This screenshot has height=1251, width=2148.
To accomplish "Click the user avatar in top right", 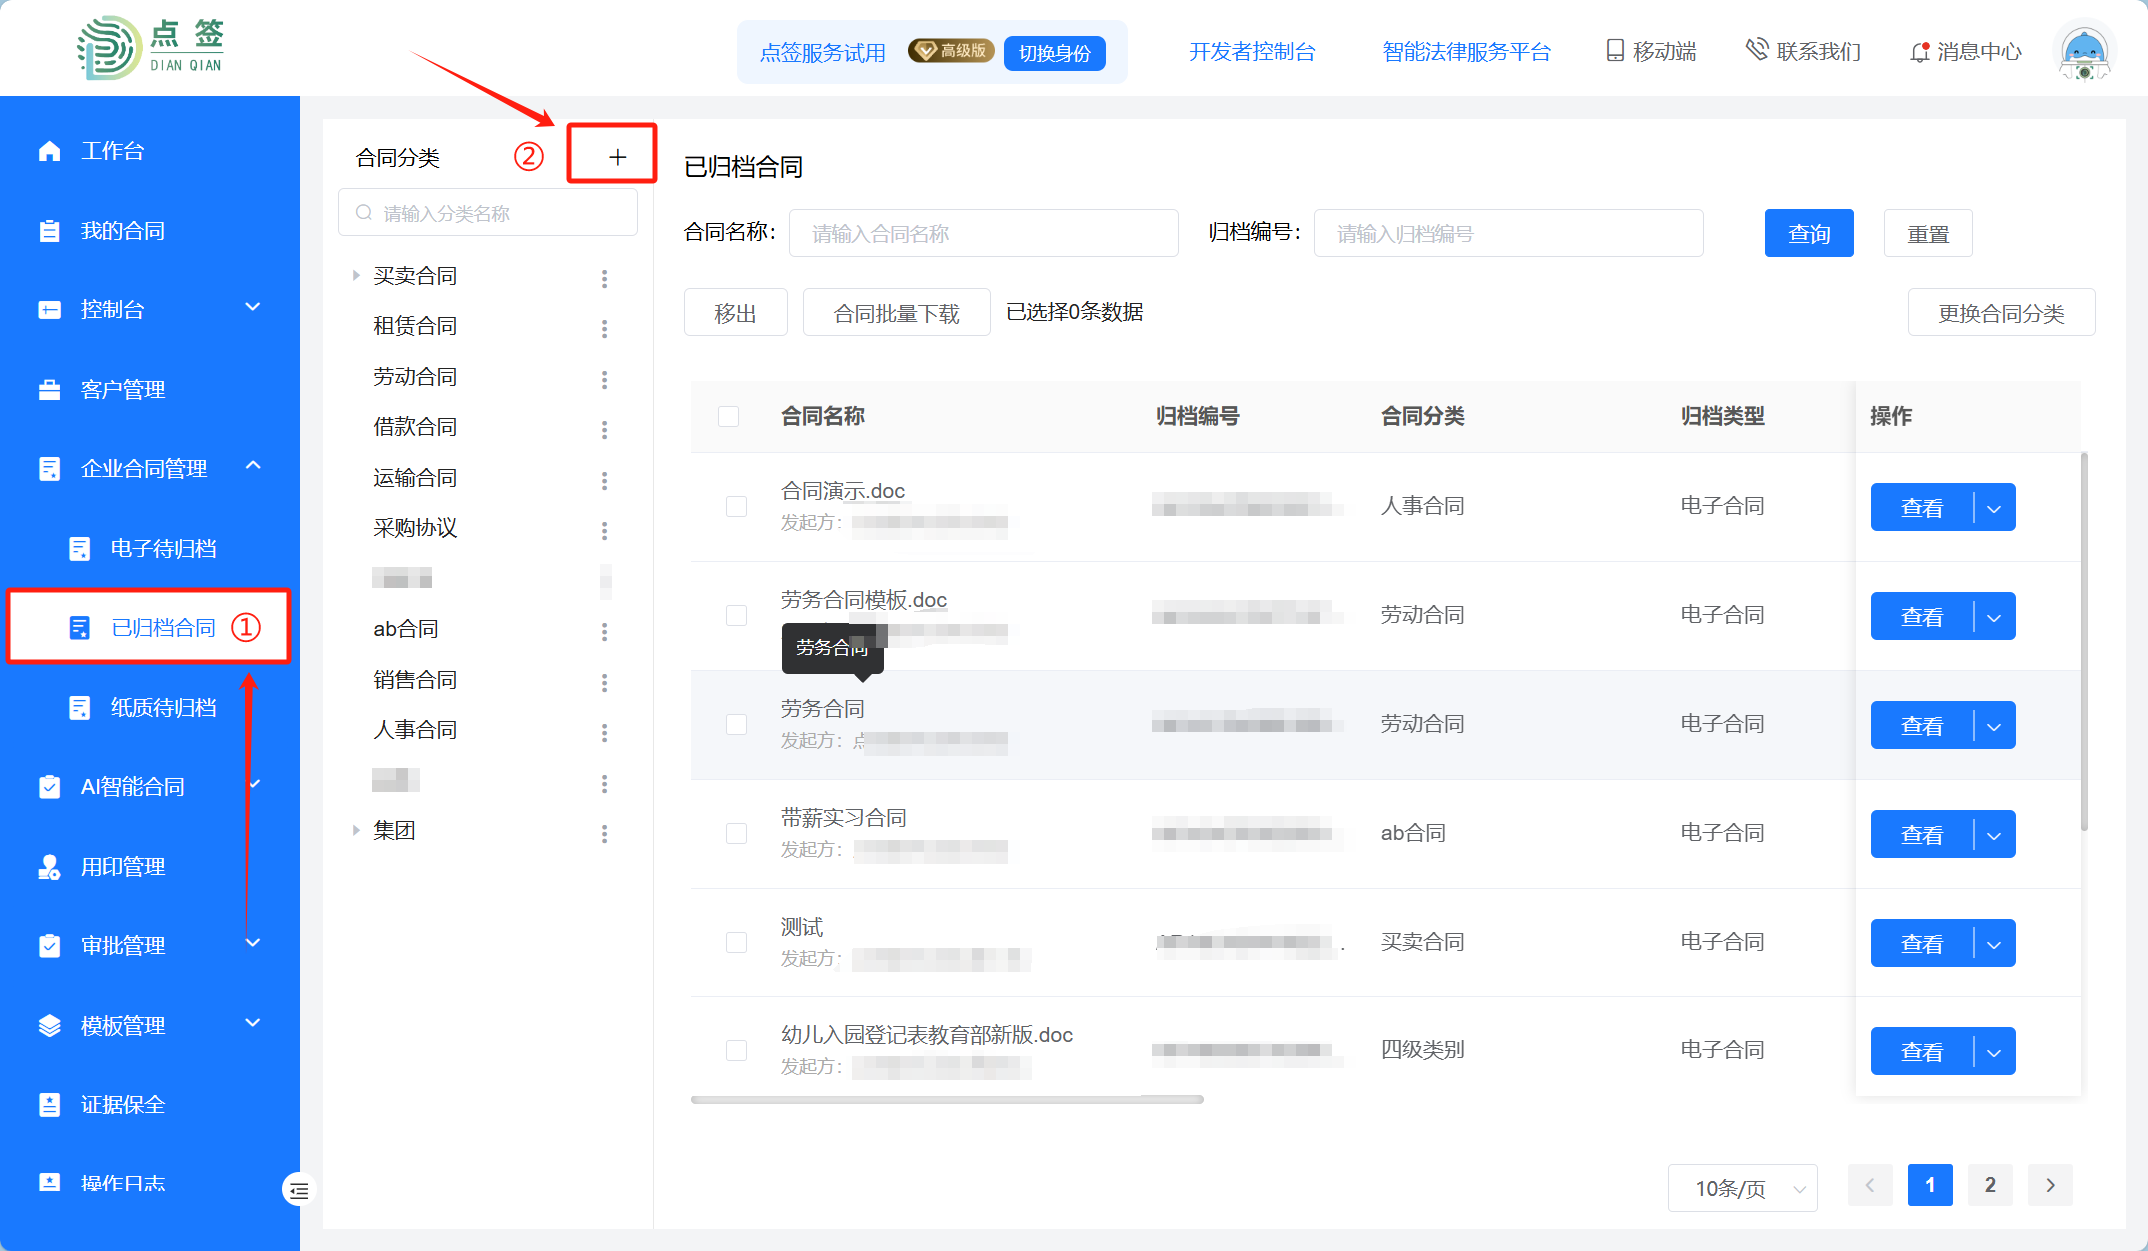I will click(2084, 52).
